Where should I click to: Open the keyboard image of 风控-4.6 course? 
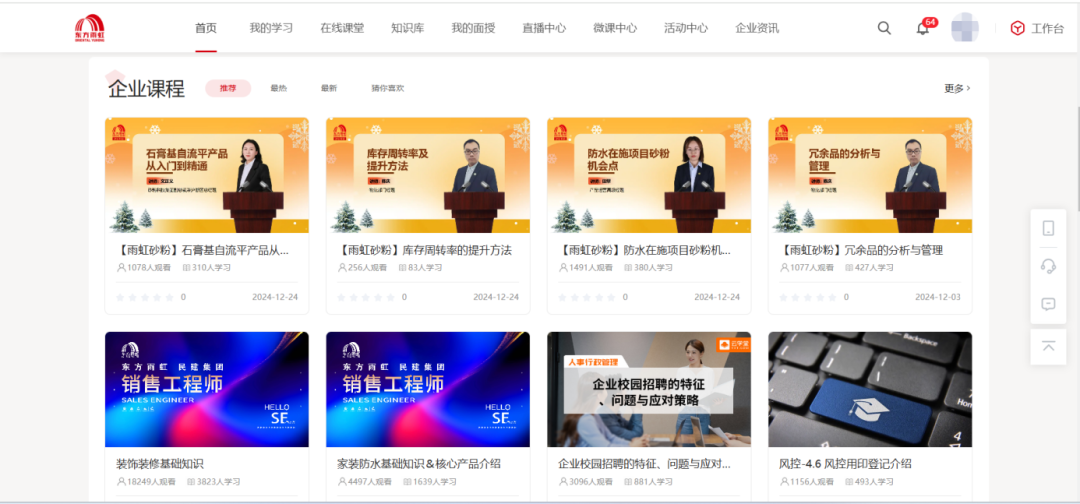pos(870,389)
